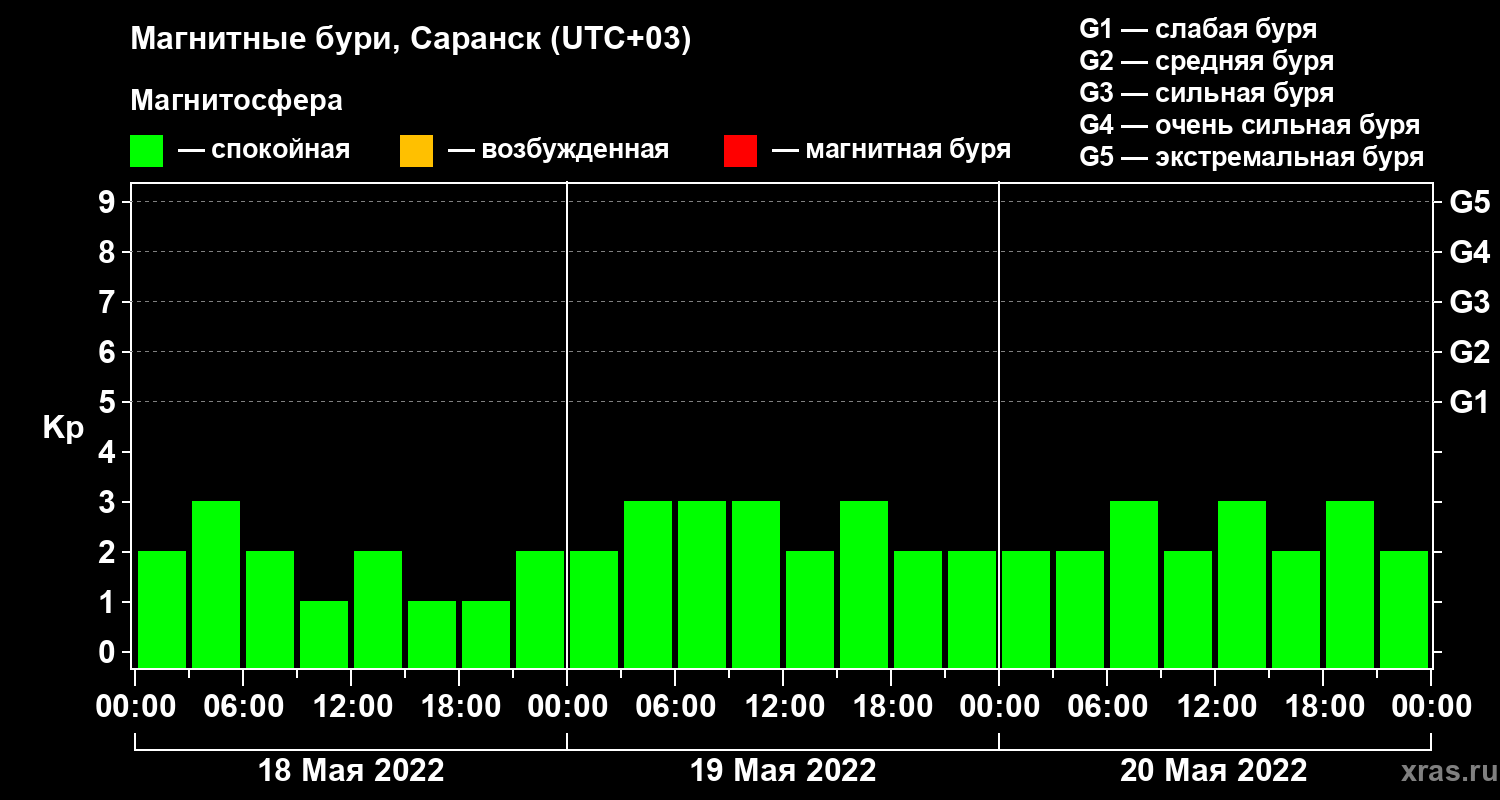Click the '12:00' time label above 18 Мая
Viewport: 1500px width, 800px height.
(351, 707)
